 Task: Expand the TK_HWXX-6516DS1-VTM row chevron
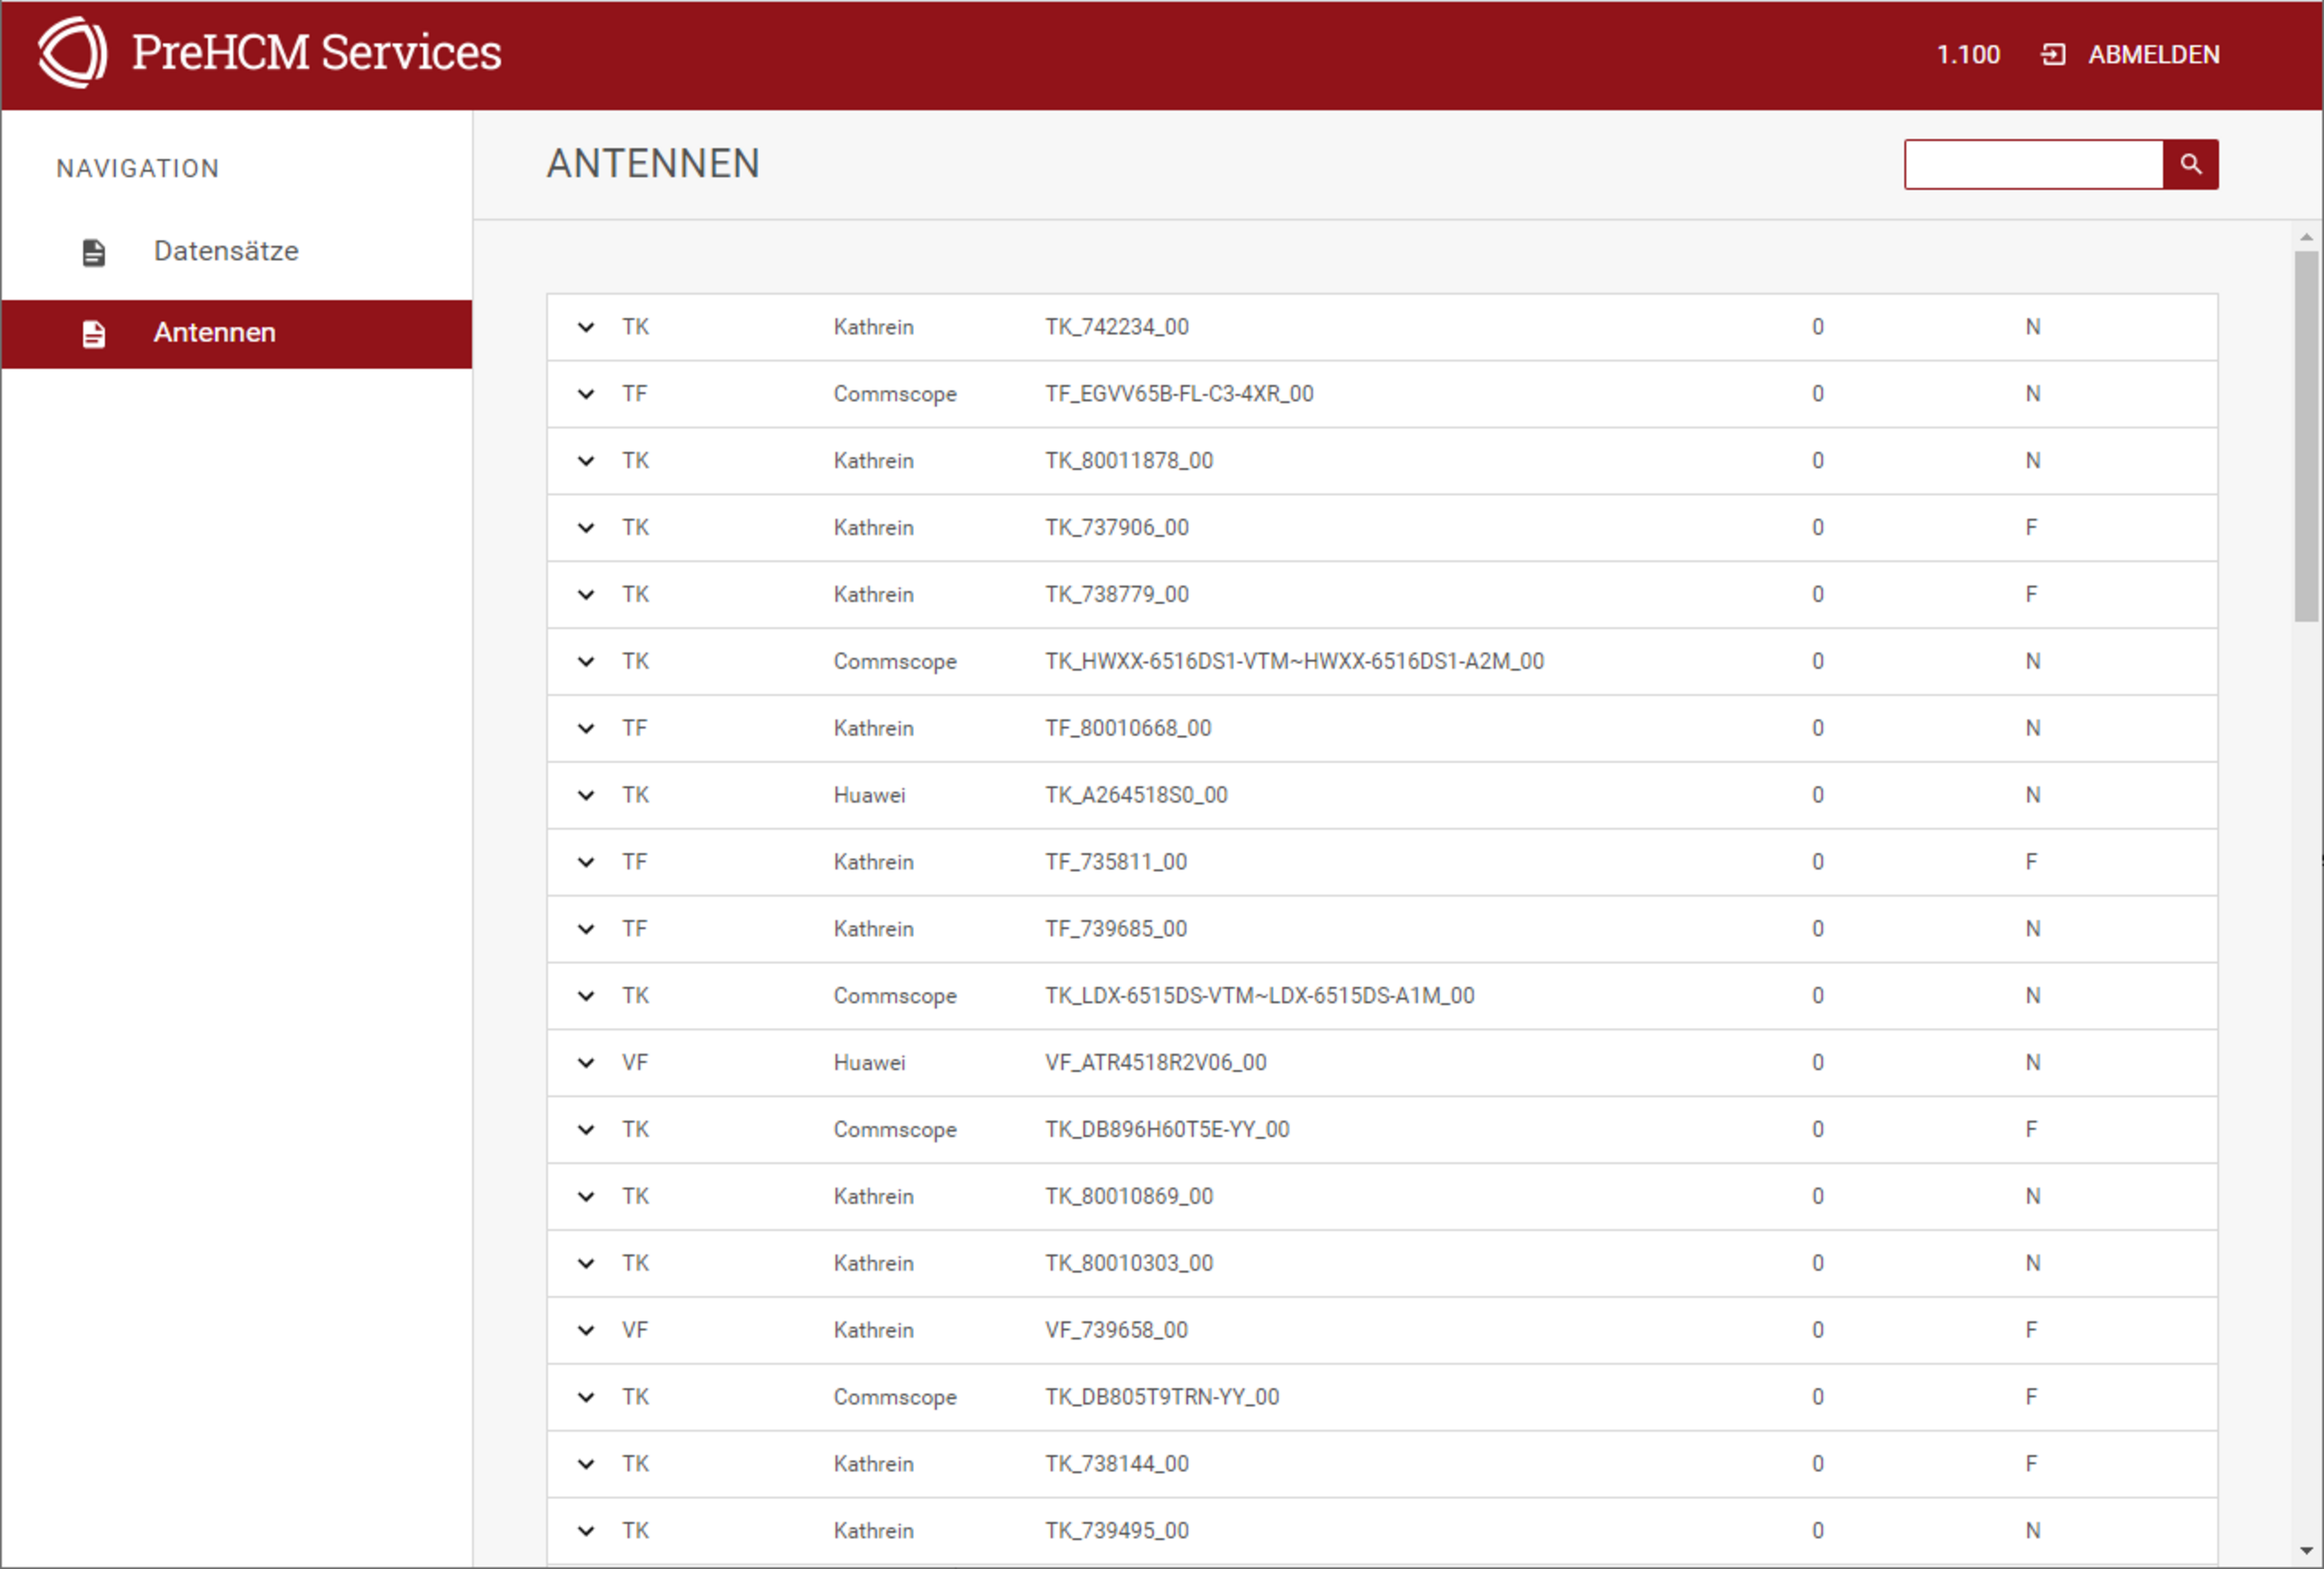[586, 661]
